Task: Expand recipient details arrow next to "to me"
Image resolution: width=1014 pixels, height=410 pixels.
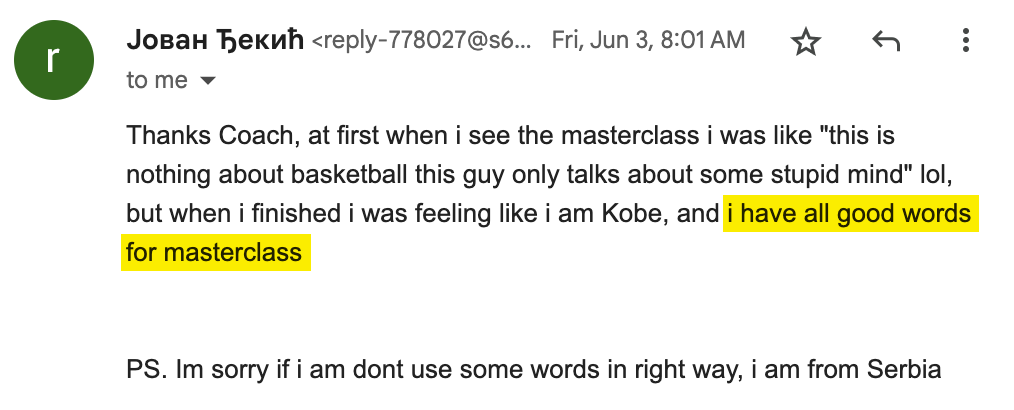Action: pos(208,81)
